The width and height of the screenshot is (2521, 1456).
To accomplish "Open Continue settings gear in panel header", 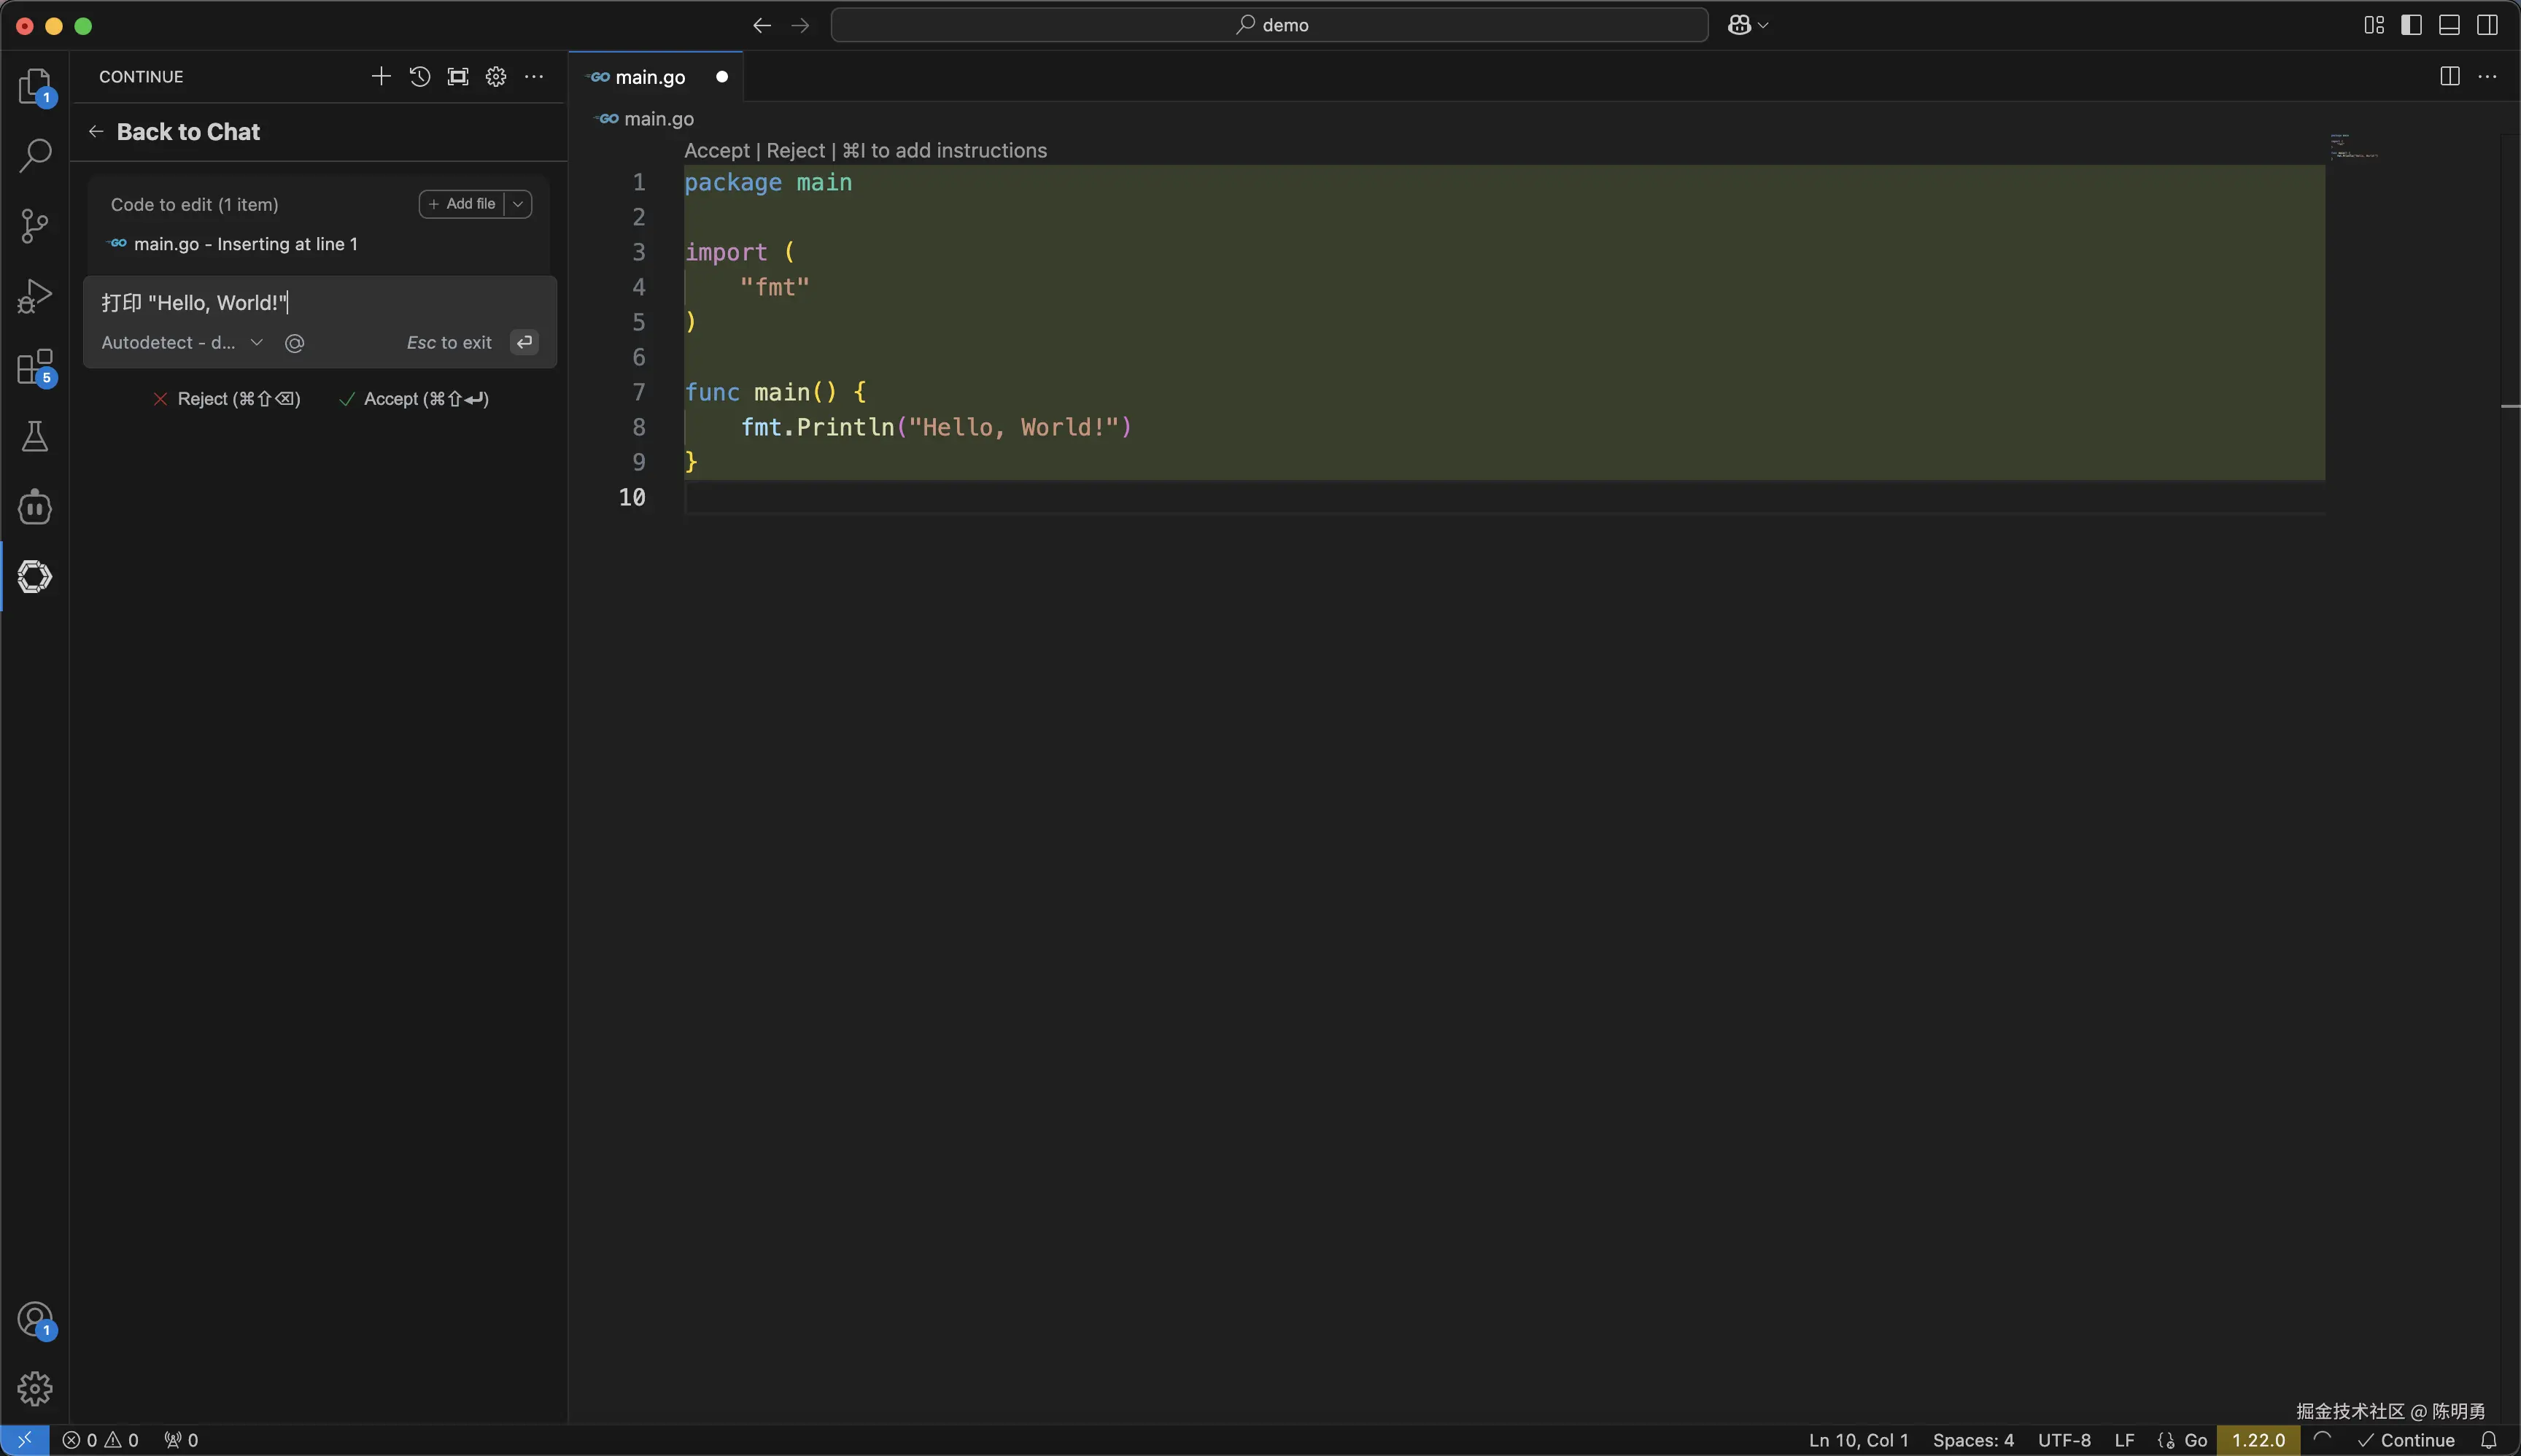I will 496,77.
